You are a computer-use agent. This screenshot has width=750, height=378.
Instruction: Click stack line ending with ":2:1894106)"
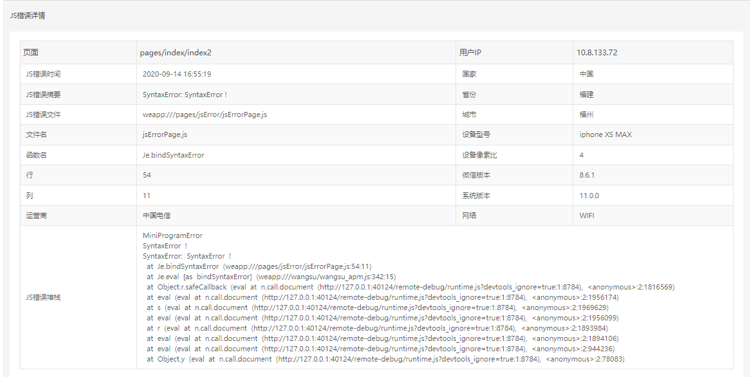coord(383,338)
